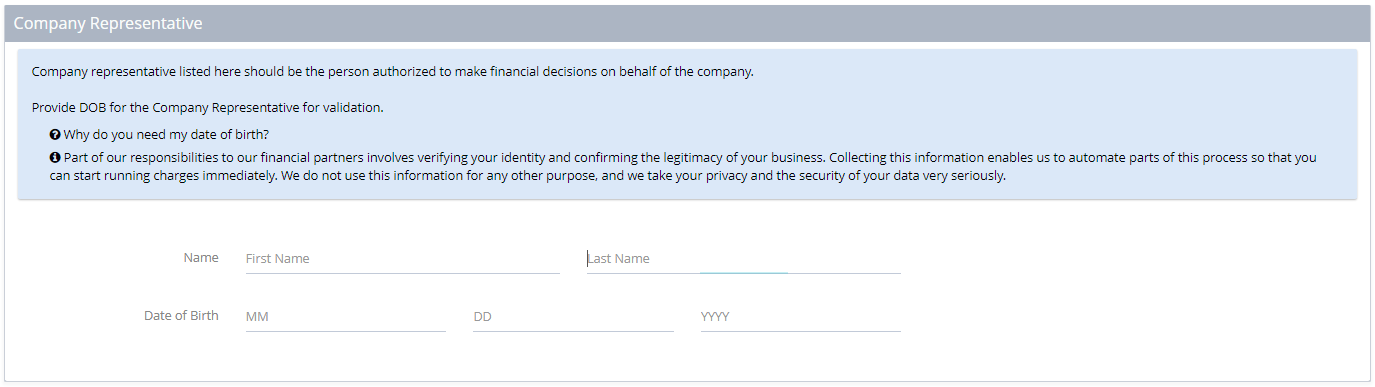
Task: Click the teal focus underline beneath Last Name
Action: (743, 272)
